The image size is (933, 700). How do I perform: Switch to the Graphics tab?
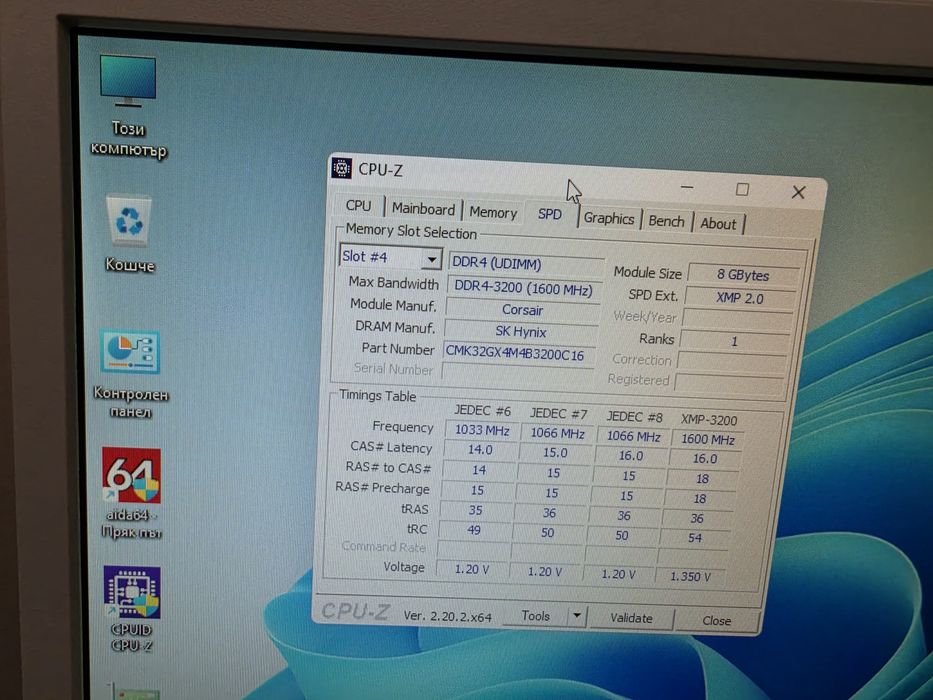(609, 218)
